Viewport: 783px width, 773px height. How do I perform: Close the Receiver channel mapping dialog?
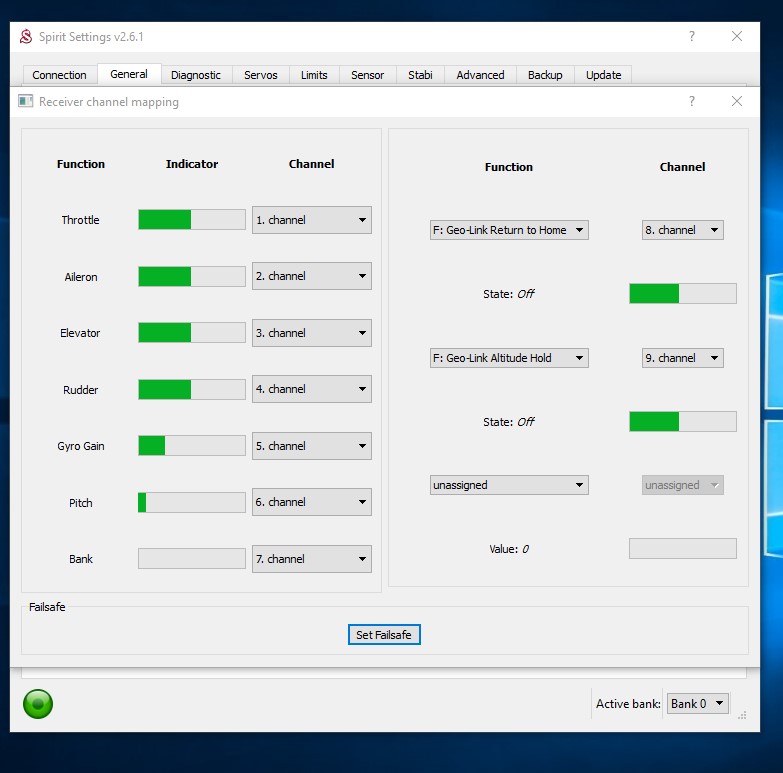tap(737, 101)
